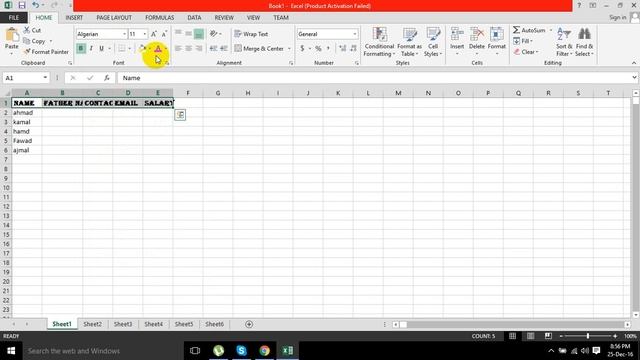
Task: Click the Font Color A icon
Action: tap(158, 49)
